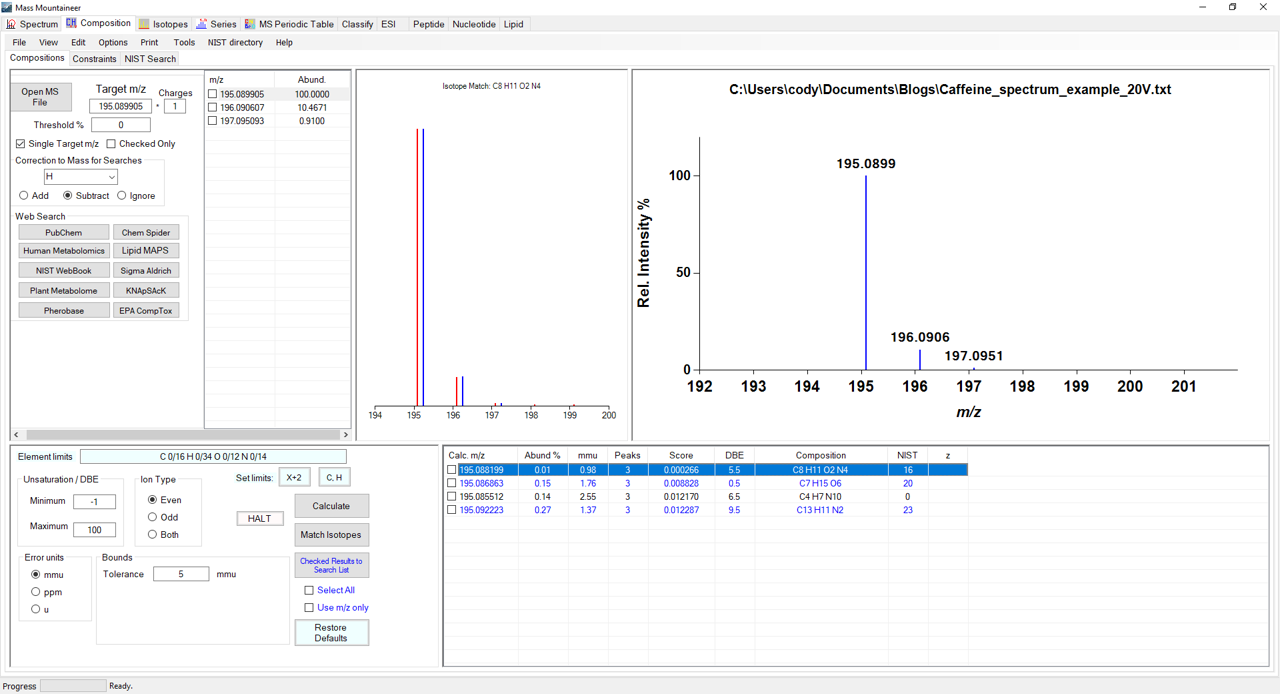Switch to the Lipid tab
The width and height of the screenshot is (1280, 694).
(513, 24)
